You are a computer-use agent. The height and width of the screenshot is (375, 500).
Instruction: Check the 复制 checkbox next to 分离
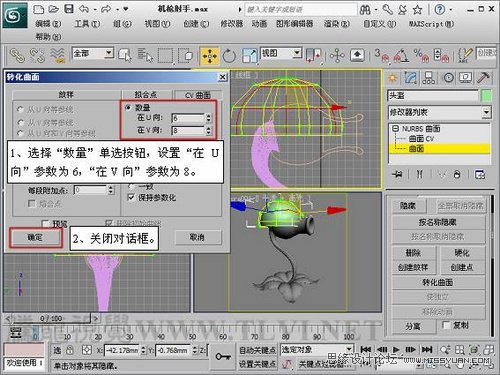click(446, 325)
